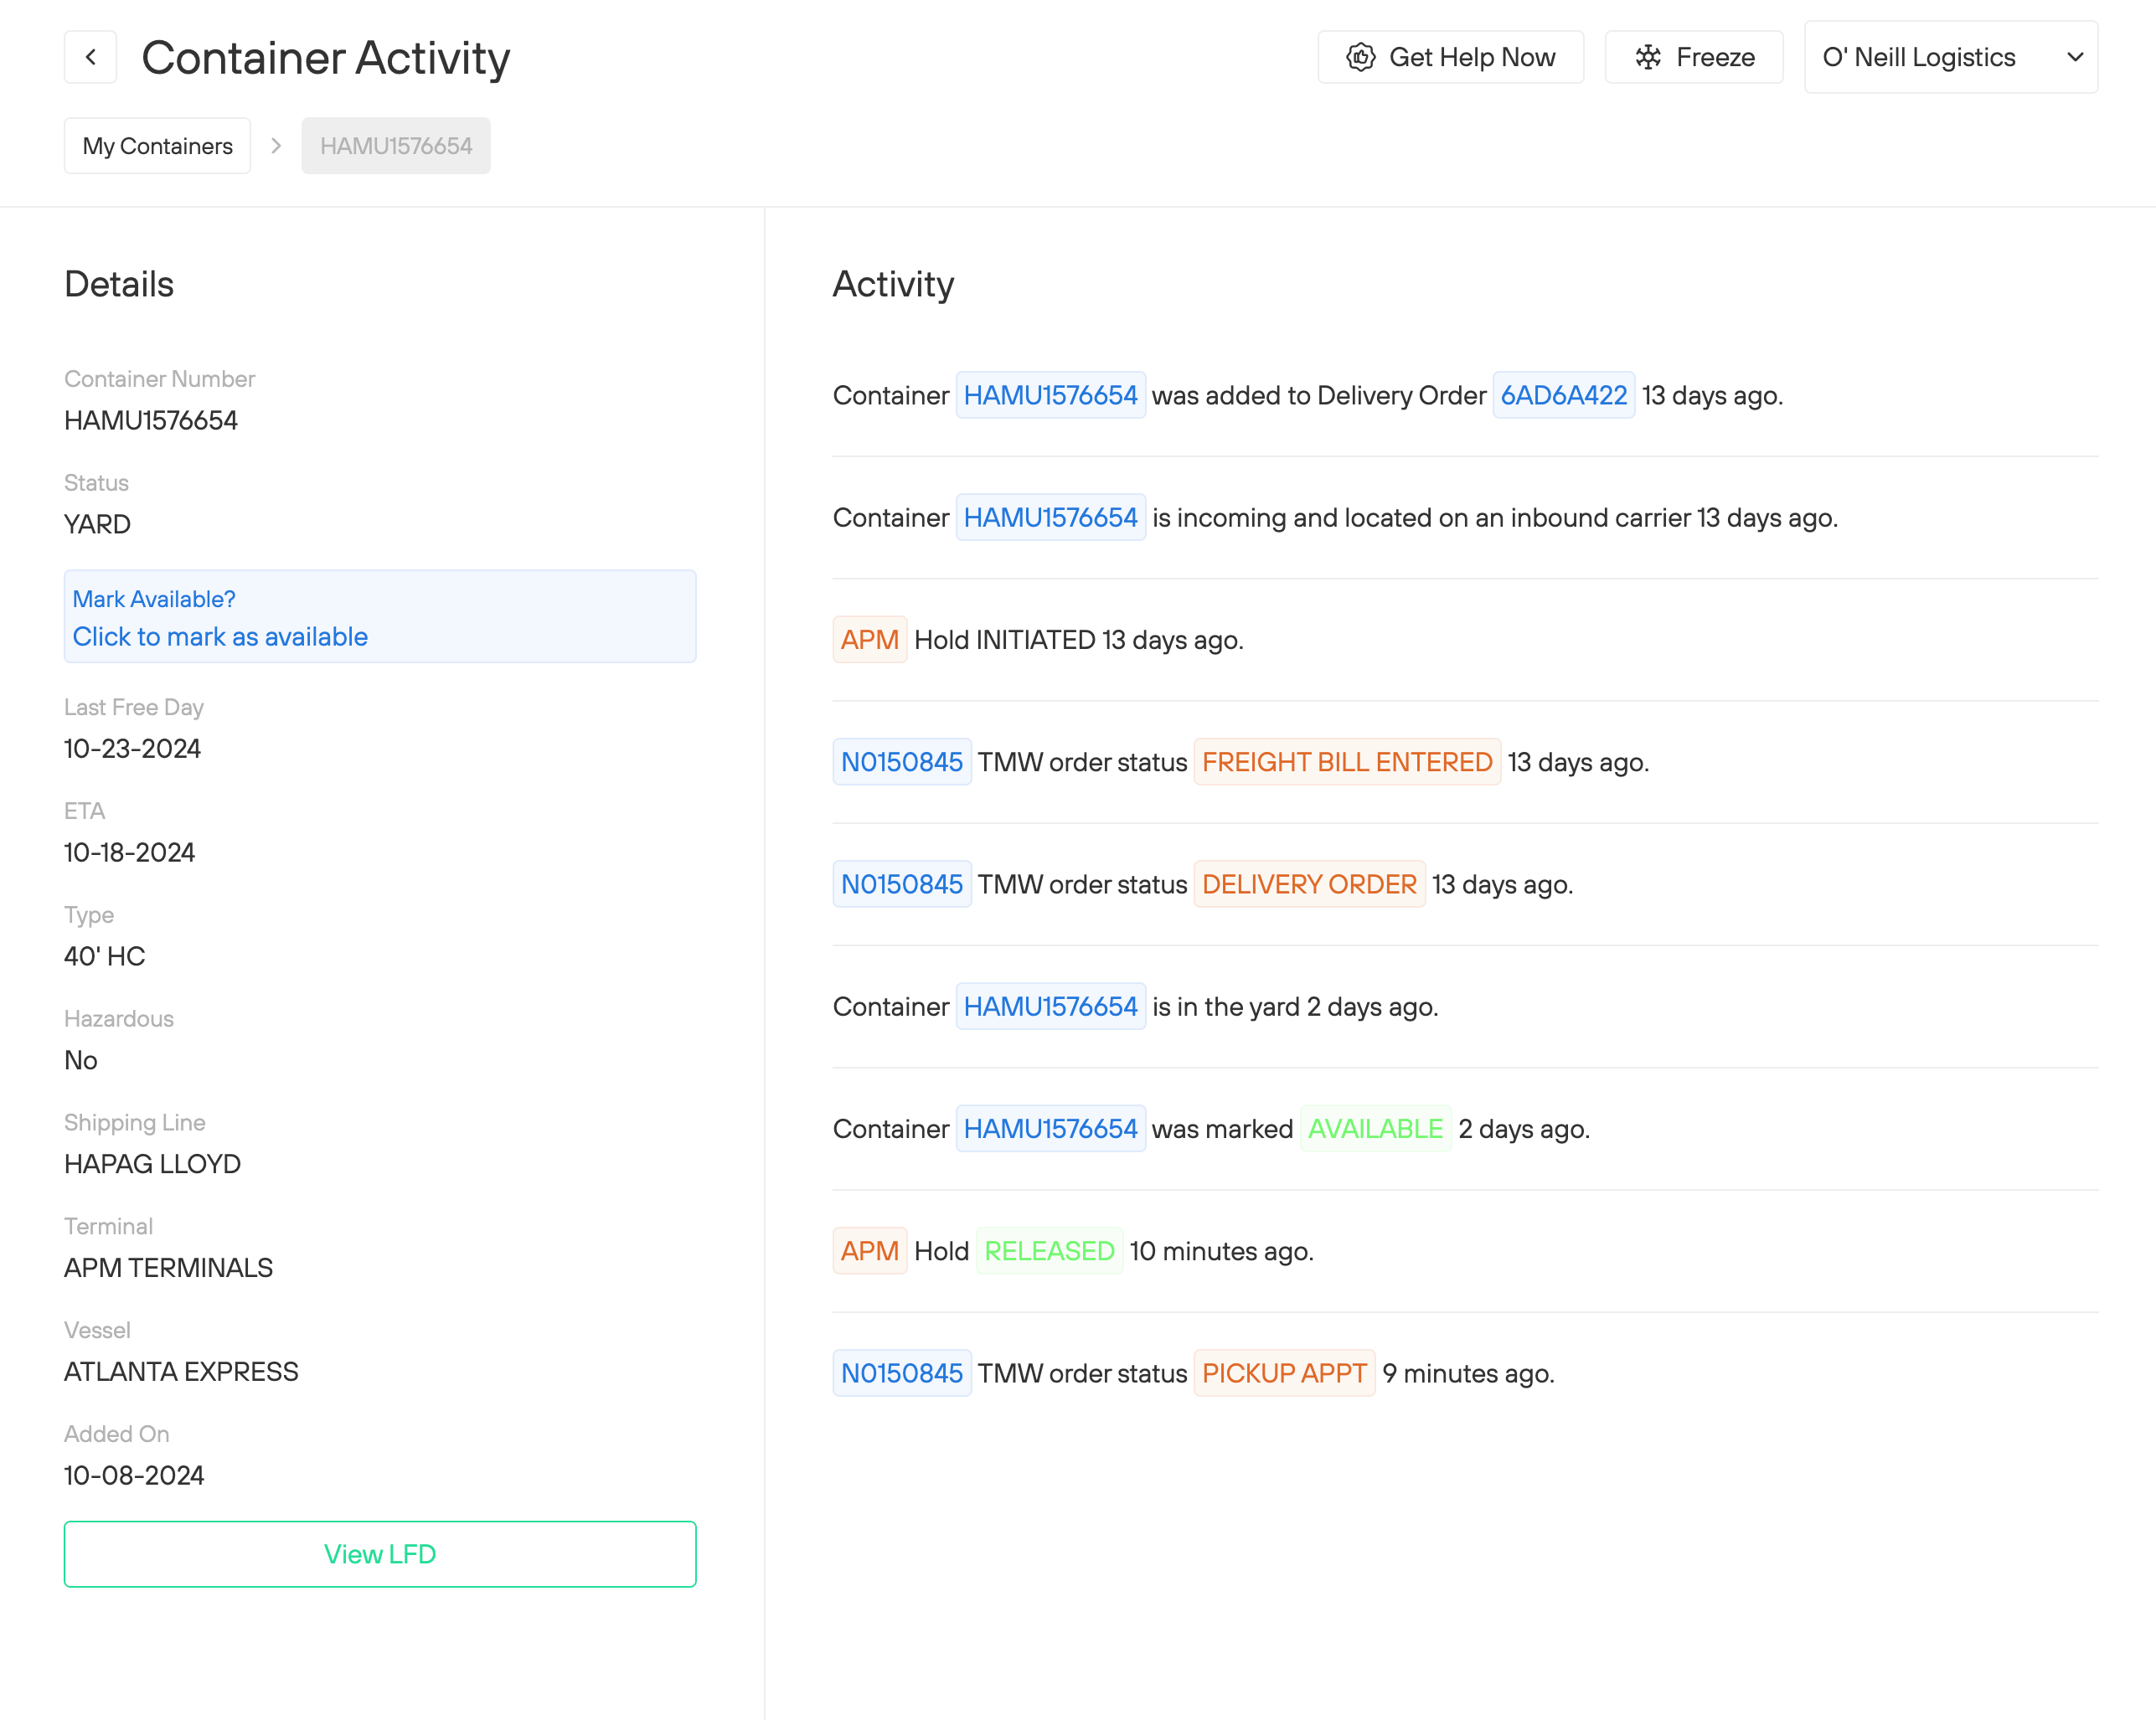Viewport: 2156px width, 1720px height.
Task: Select the My Containers breadcrumb
Action: [x=157, y=145]
